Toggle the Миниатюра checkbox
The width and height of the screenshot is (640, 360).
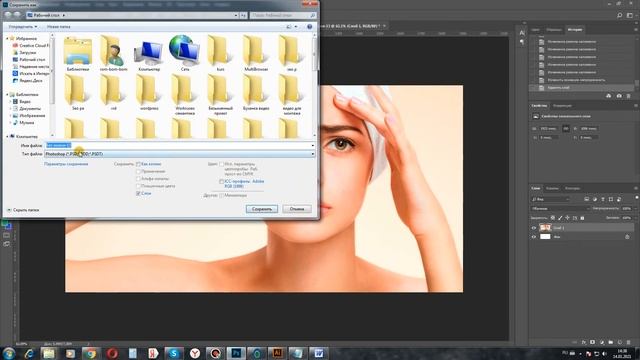[222, 196]
